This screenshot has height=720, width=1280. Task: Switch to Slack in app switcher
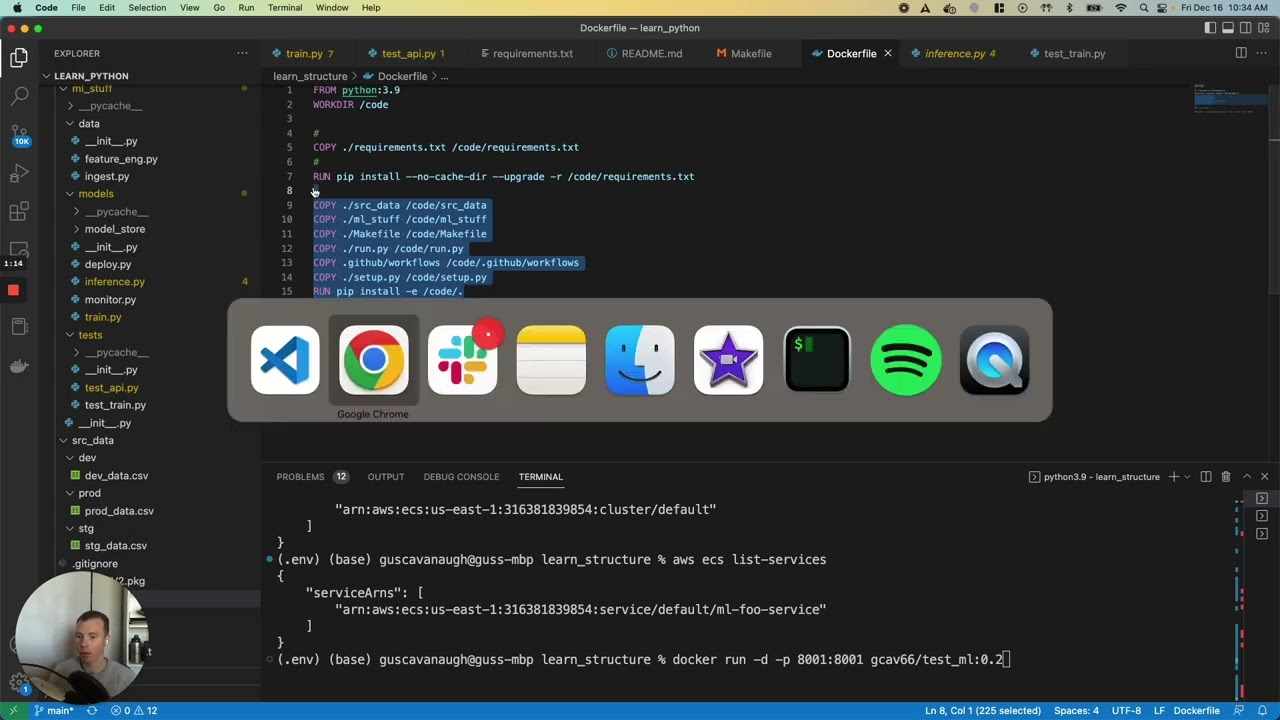pyautogui.click(x=462, y=360)
